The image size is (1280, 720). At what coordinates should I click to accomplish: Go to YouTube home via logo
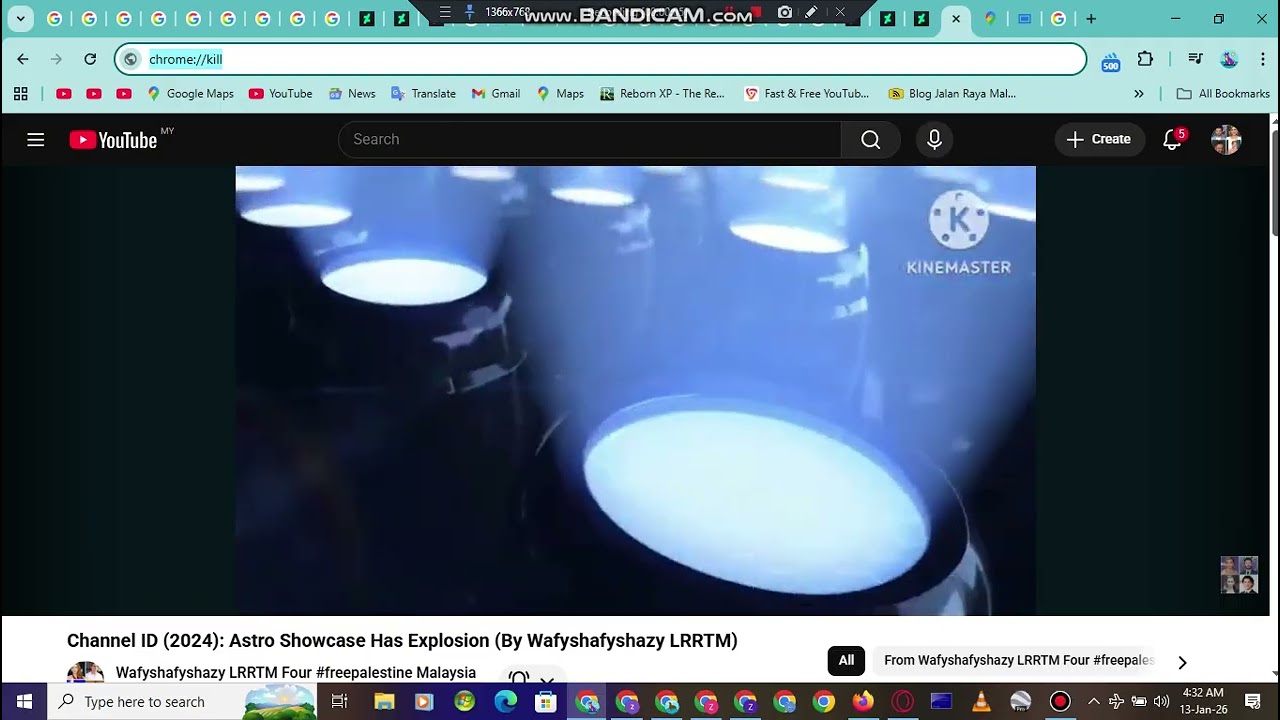[x=113, y=140]
